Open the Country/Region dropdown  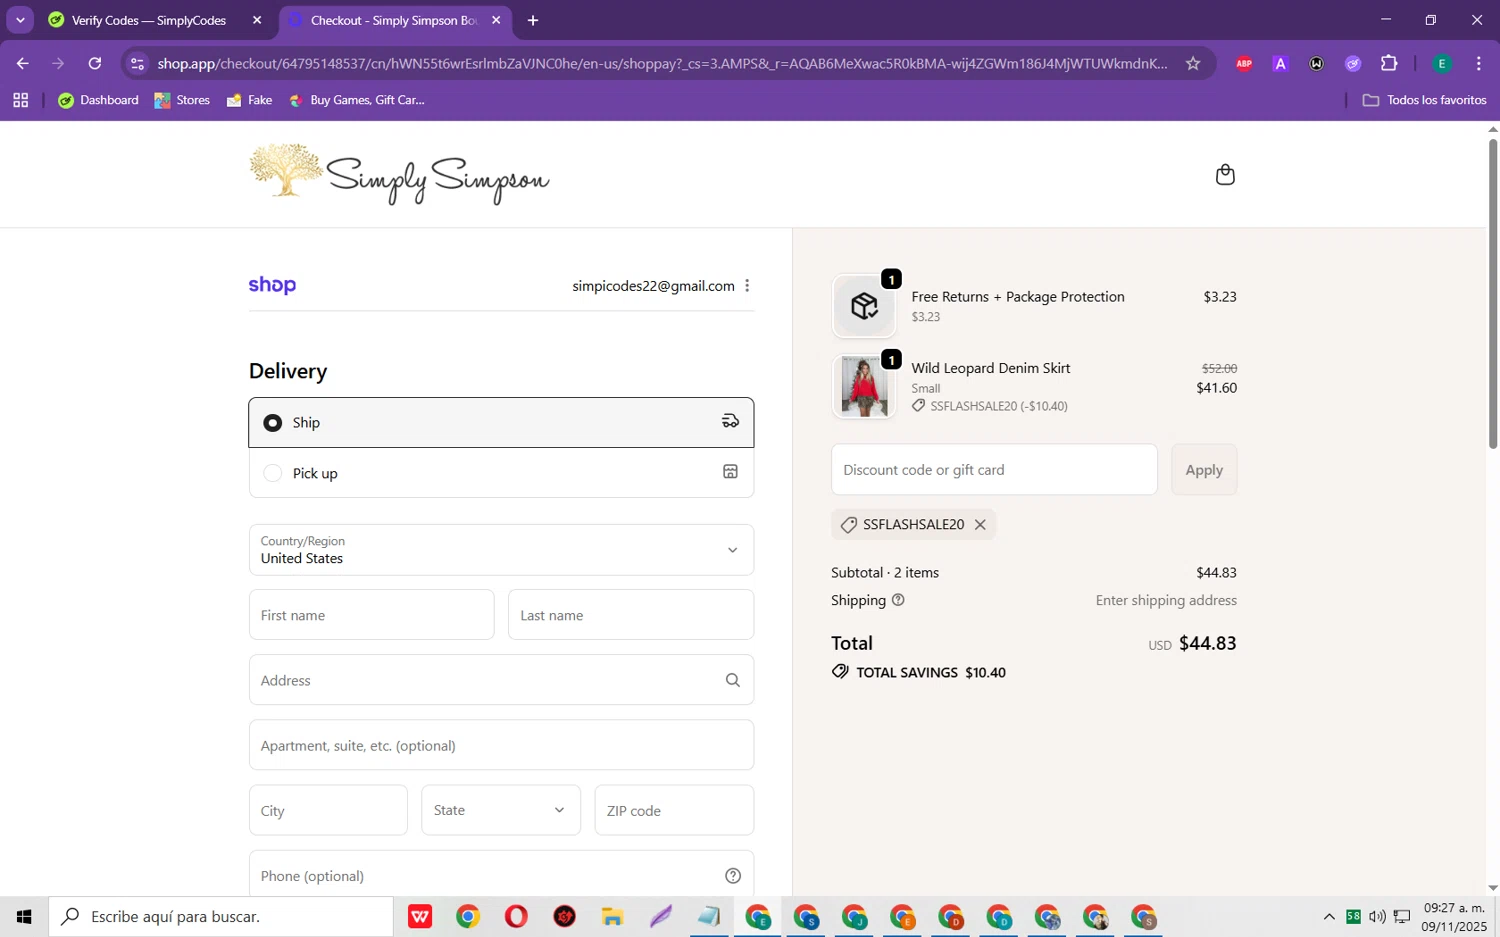click(x=501, y=550)
